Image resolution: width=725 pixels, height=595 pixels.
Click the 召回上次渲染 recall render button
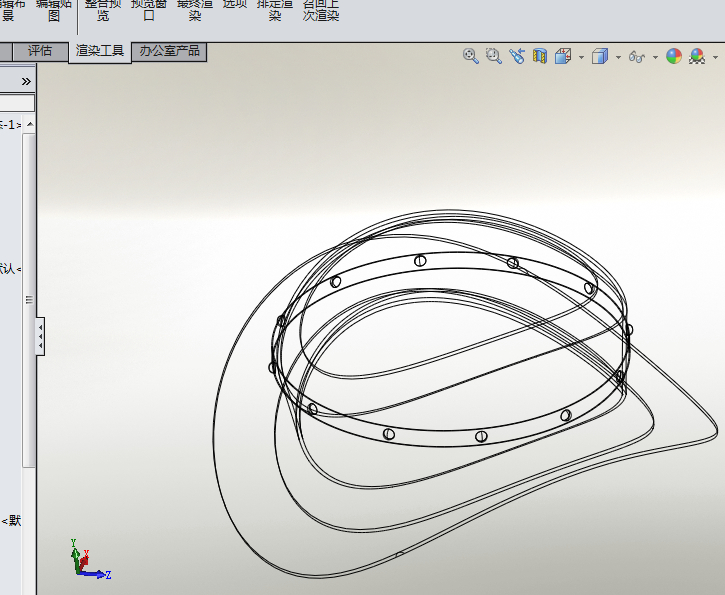click(x=321, y=10)
